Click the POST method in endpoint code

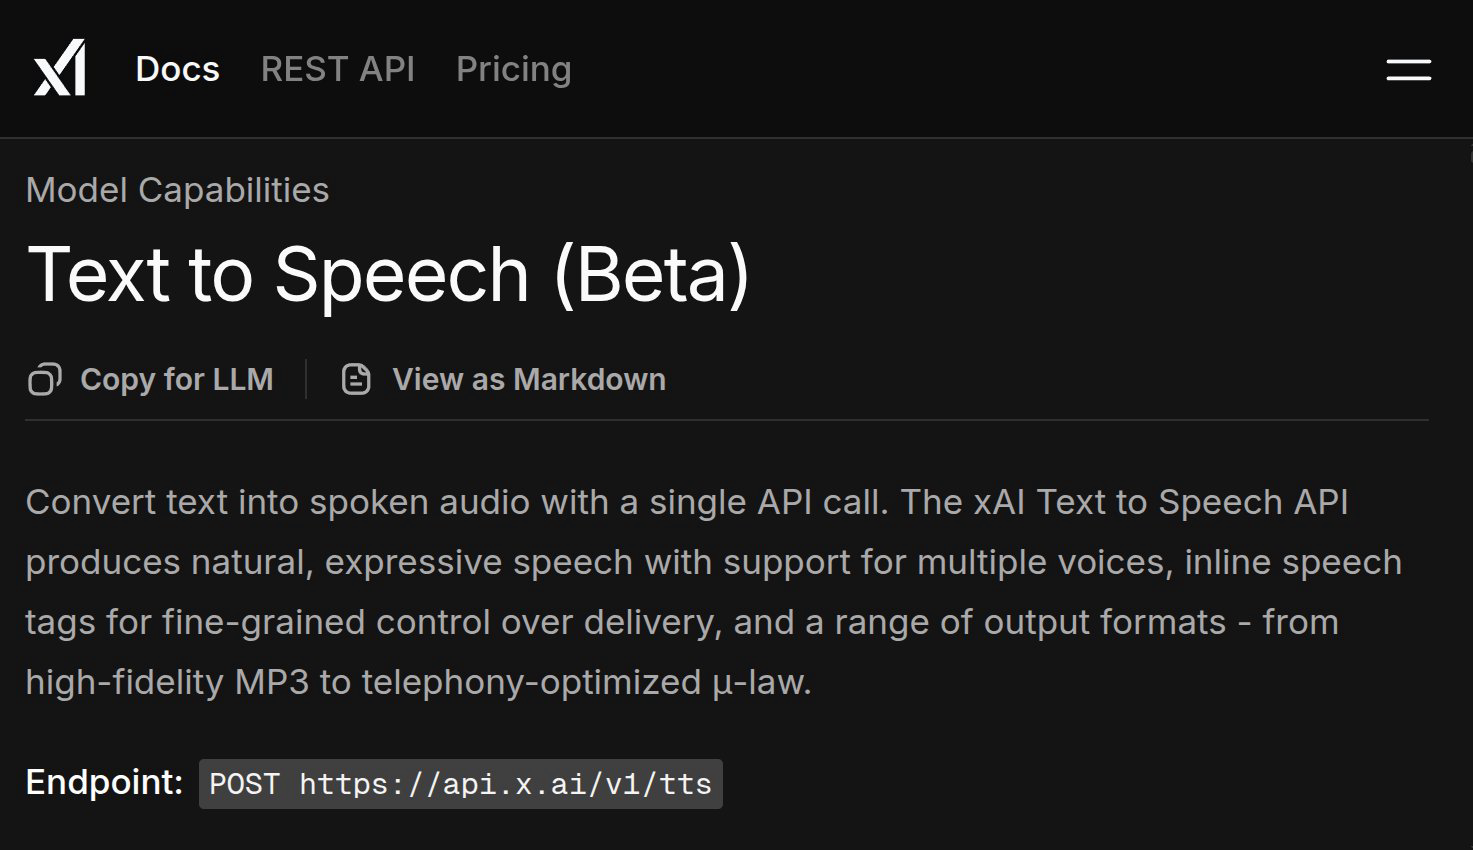coord(245,784)
